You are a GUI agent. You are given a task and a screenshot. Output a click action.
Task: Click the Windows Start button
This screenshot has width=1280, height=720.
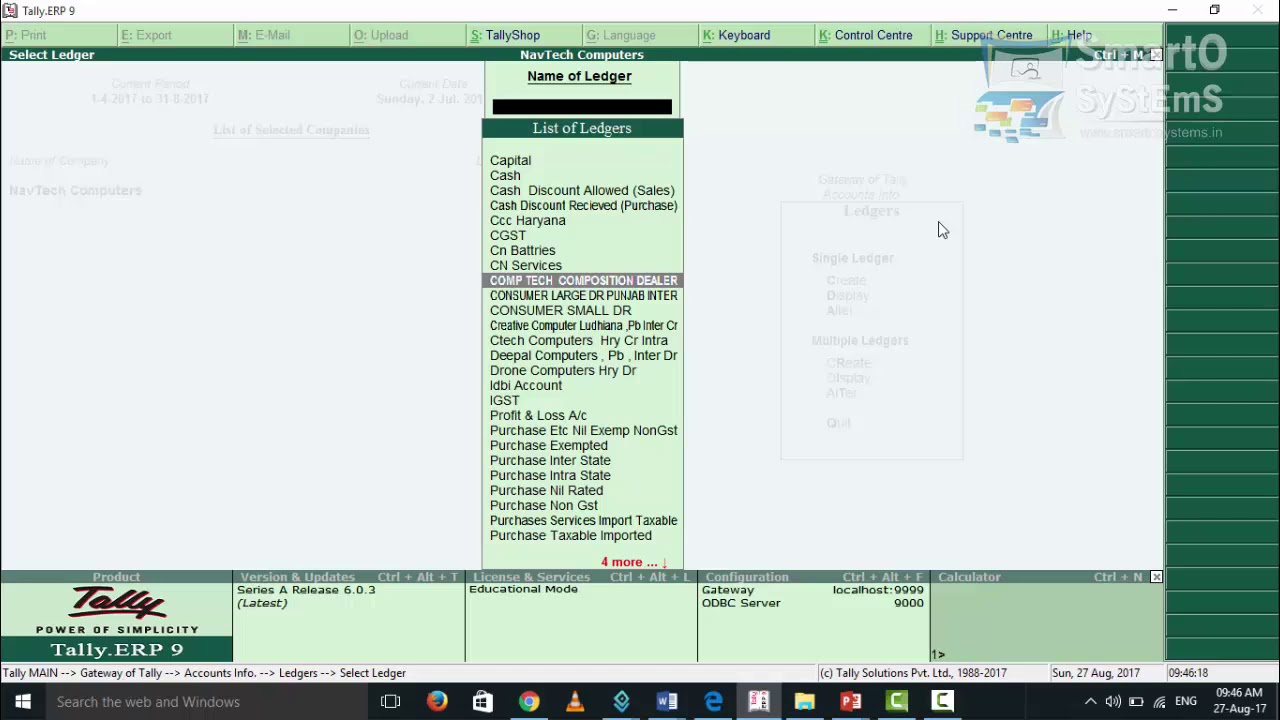(x=23, y=701)
